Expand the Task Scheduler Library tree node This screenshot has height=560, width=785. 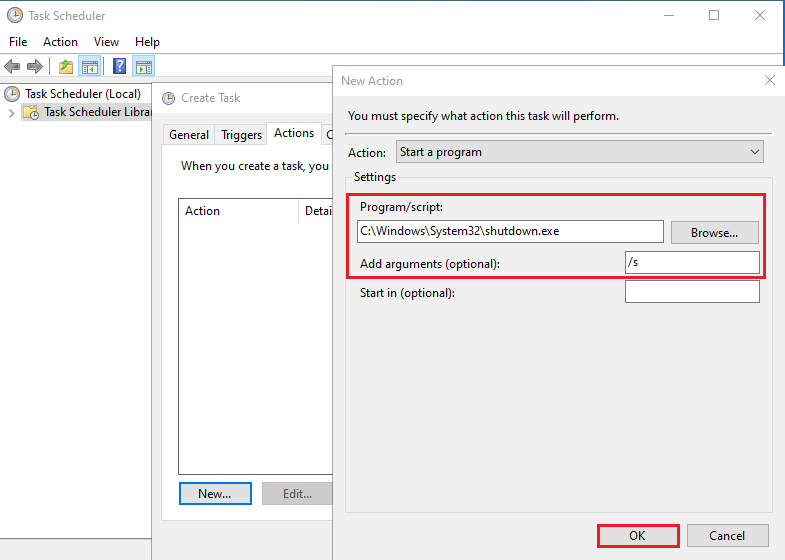coord(11,113)
